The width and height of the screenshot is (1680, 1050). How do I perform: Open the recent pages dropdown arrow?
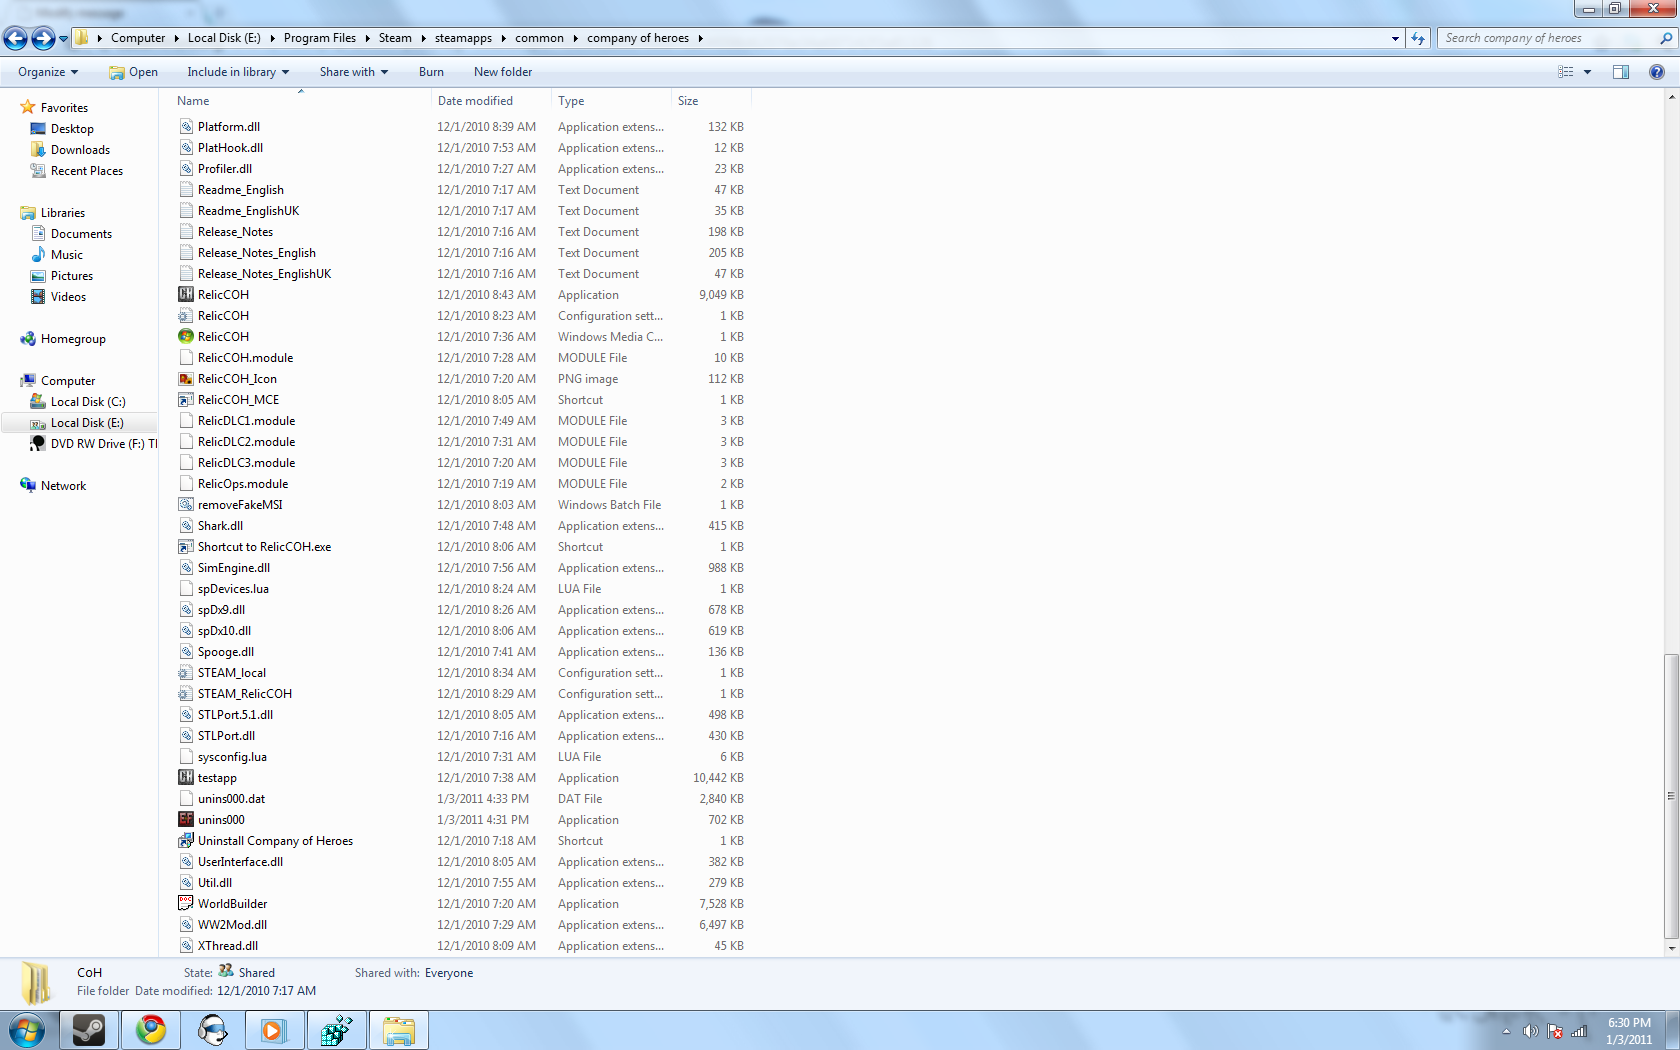click(63, 39)
